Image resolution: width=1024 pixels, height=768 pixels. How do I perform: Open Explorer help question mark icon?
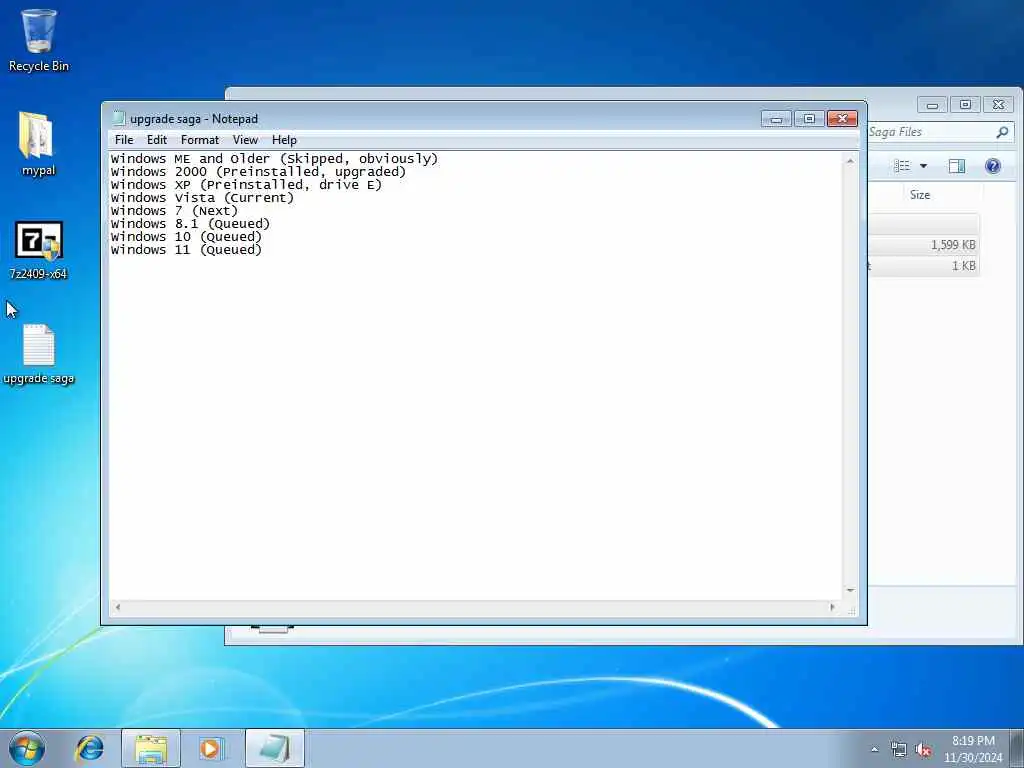pyautogui.click(x=993, y=166)
